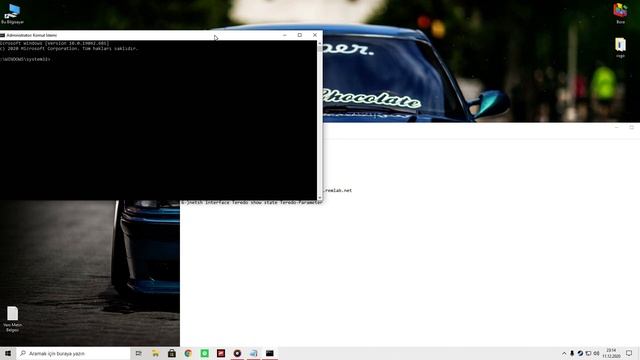The height and width of the screenshot is (360, 640).
Task: Click the taskbar search box
Action: click(x=73, y=353)
